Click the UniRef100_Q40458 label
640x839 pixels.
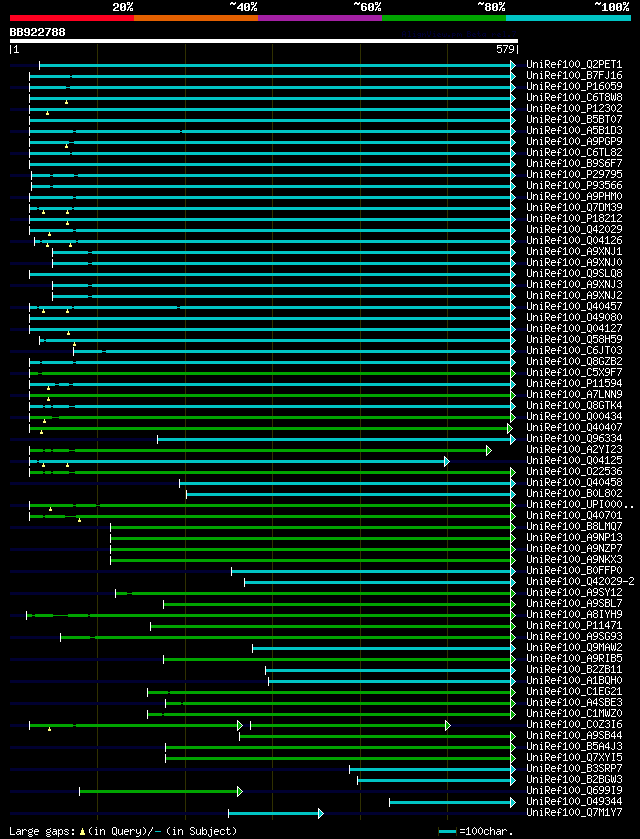574,482
